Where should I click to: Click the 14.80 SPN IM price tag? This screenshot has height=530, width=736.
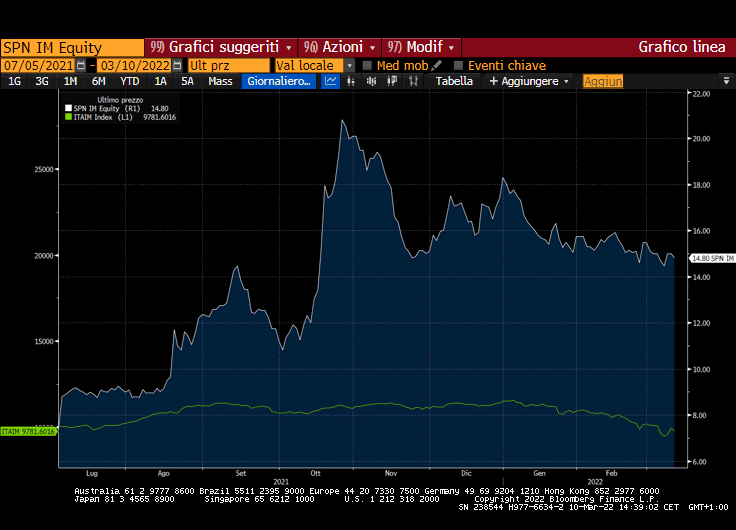712,258
